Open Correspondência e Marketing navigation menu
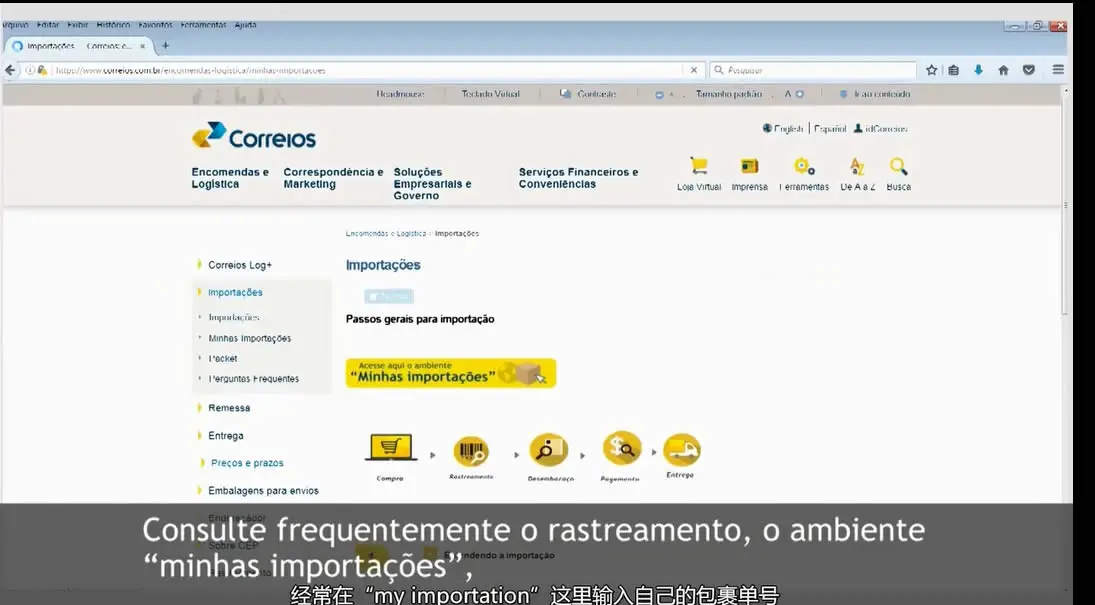 tap(333, 178)
